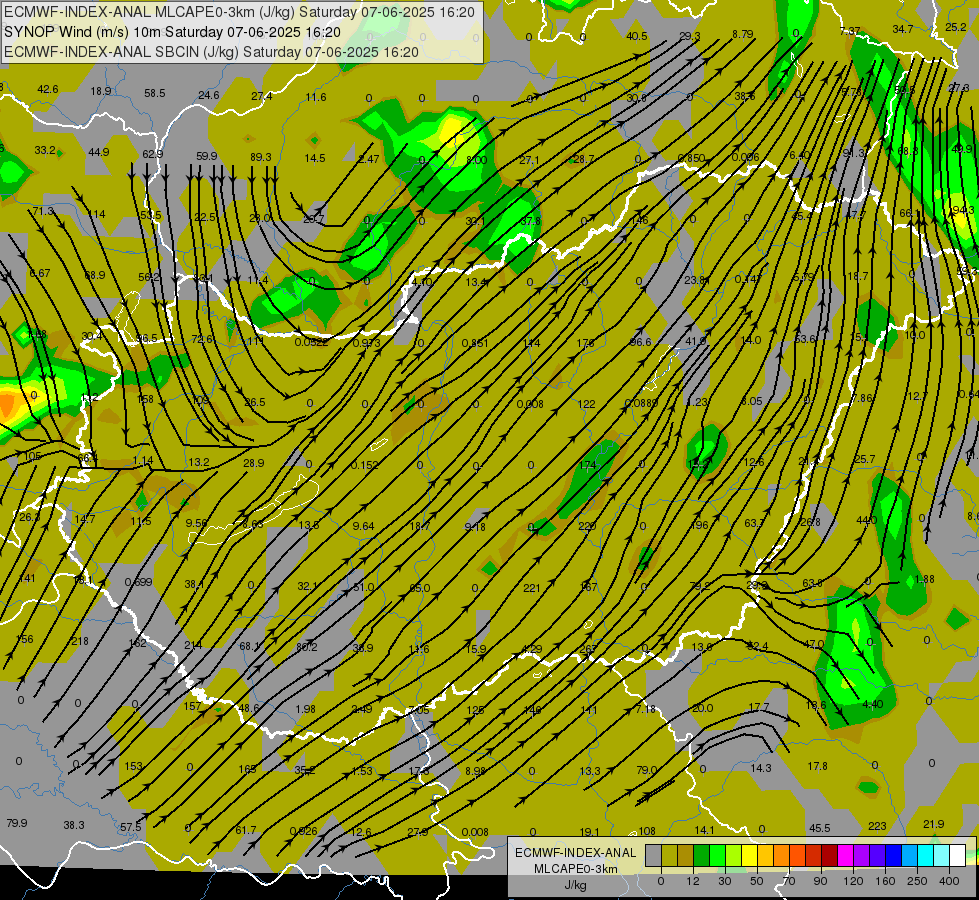Click the map value '27.1'
Screen dimensions: 979x900
pyautogui.click(x=529, y=160)
